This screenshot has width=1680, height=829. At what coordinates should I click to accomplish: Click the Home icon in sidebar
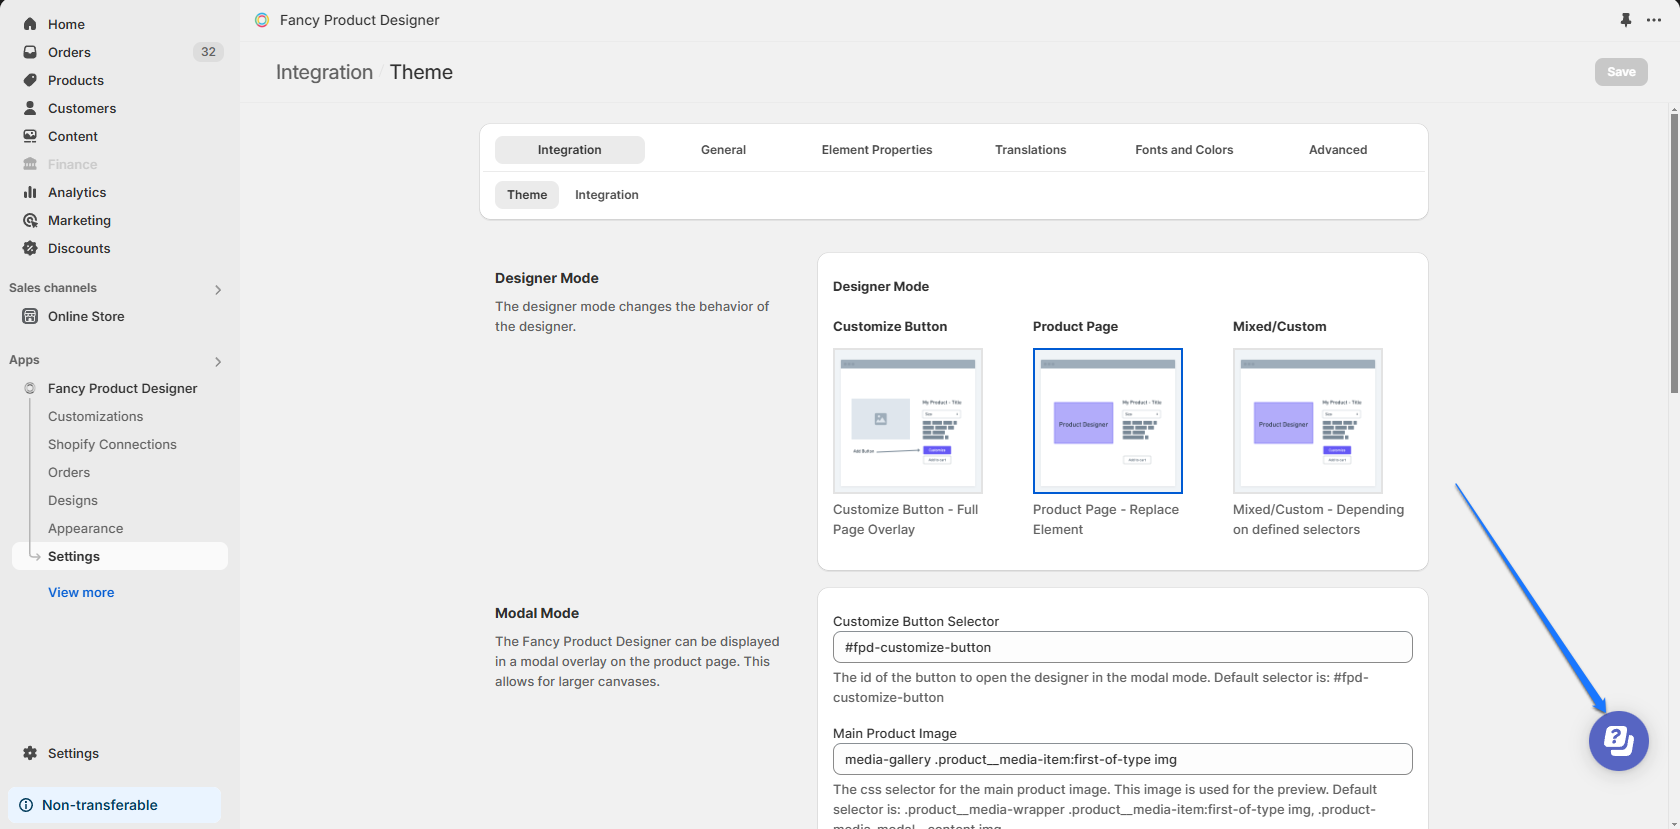30,24
